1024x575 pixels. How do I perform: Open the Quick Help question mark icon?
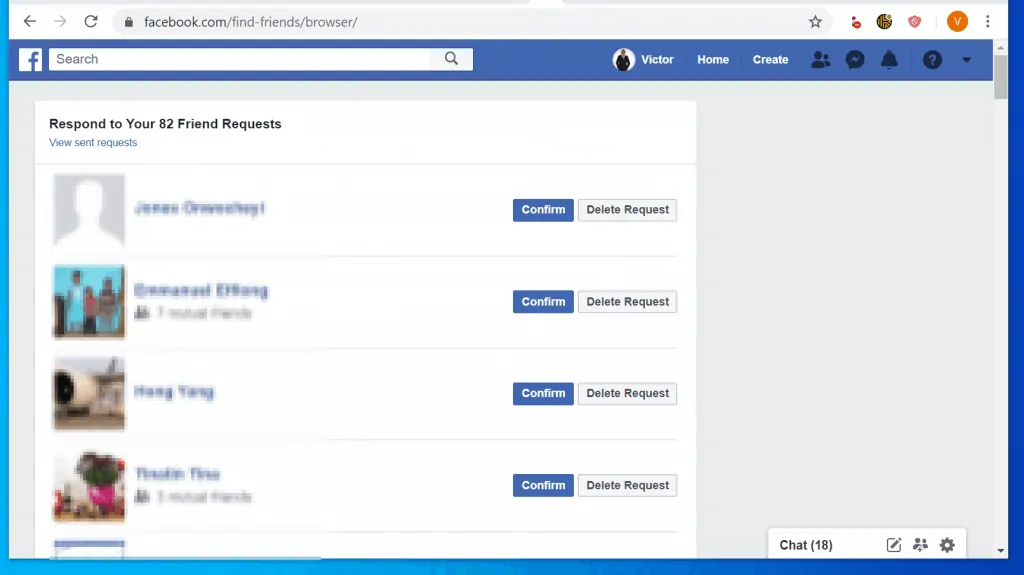point(932,60)
